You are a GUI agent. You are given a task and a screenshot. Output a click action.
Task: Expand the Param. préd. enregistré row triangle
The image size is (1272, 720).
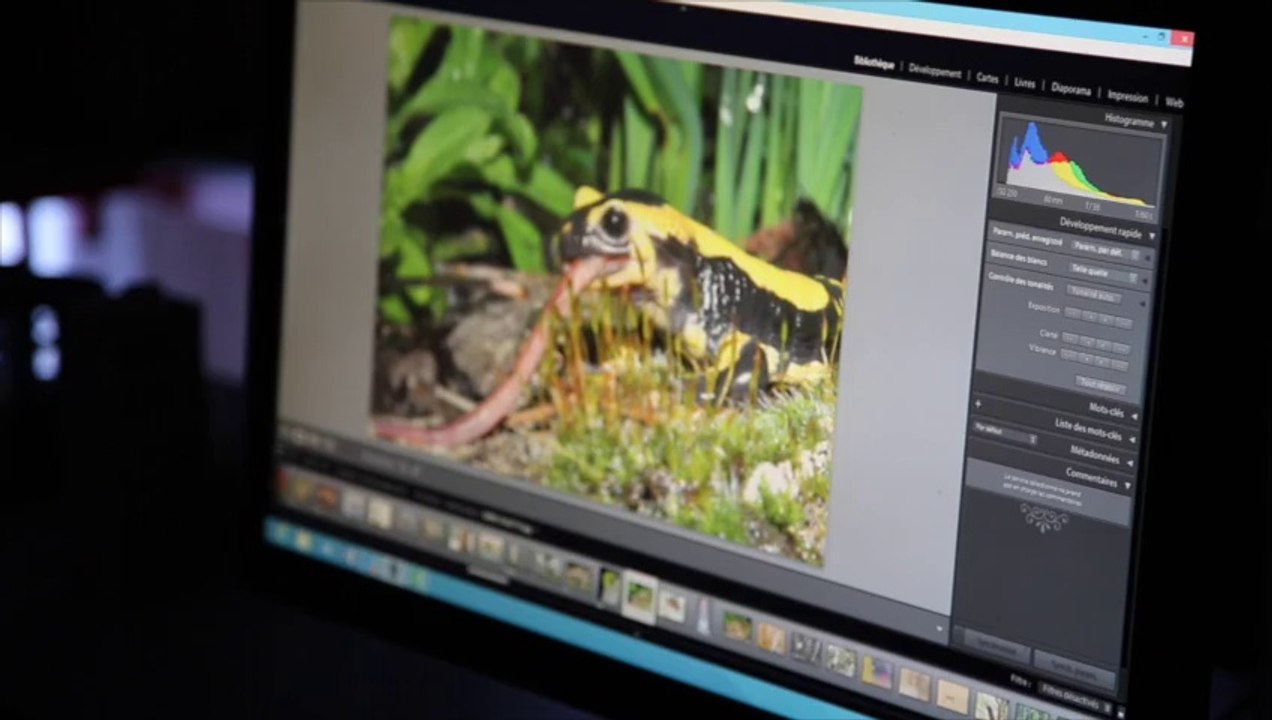pos(1147,256)
